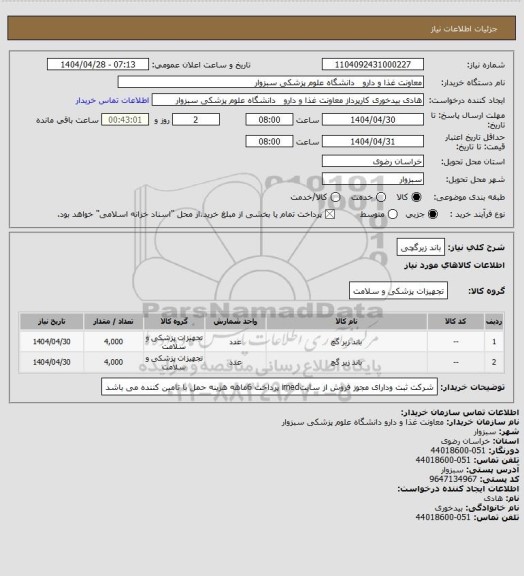Click the نام کالا column header
Image resolution: width=524 pixels, height=576 pixels.
[347, 321]
